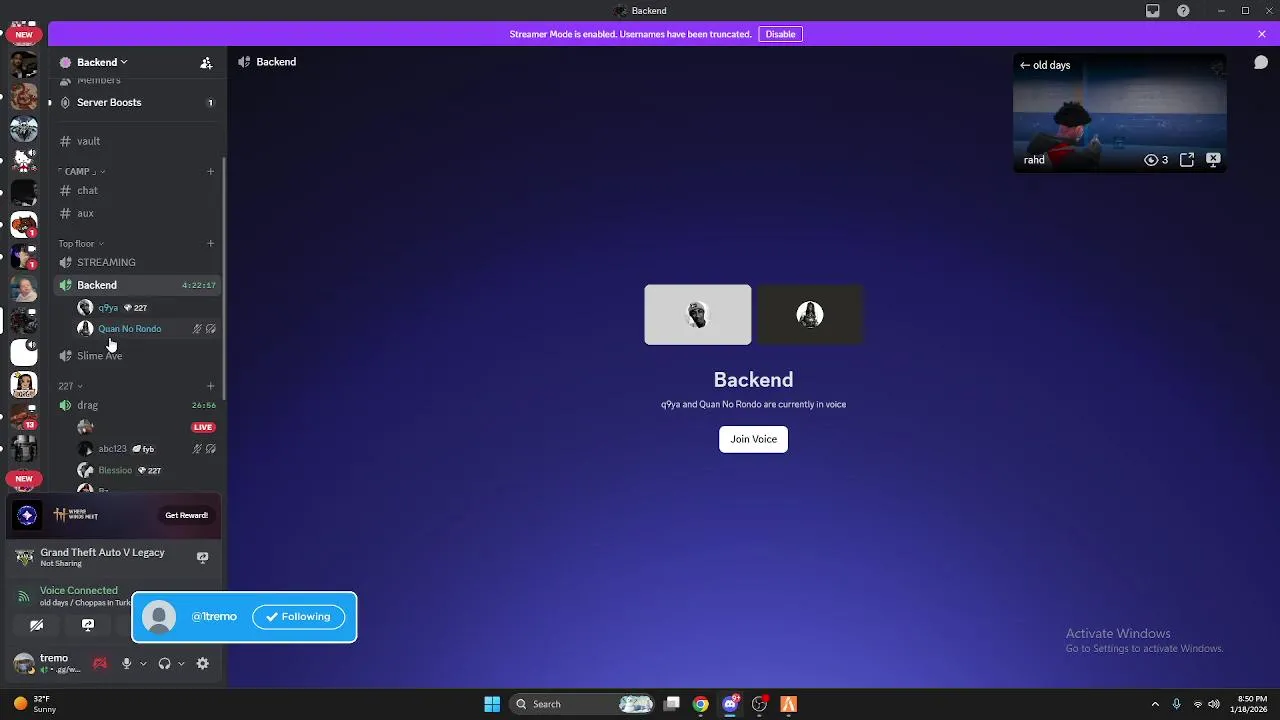
Task: Open the chat text channel
Action: pyautogui.click(x=136, y=190)
